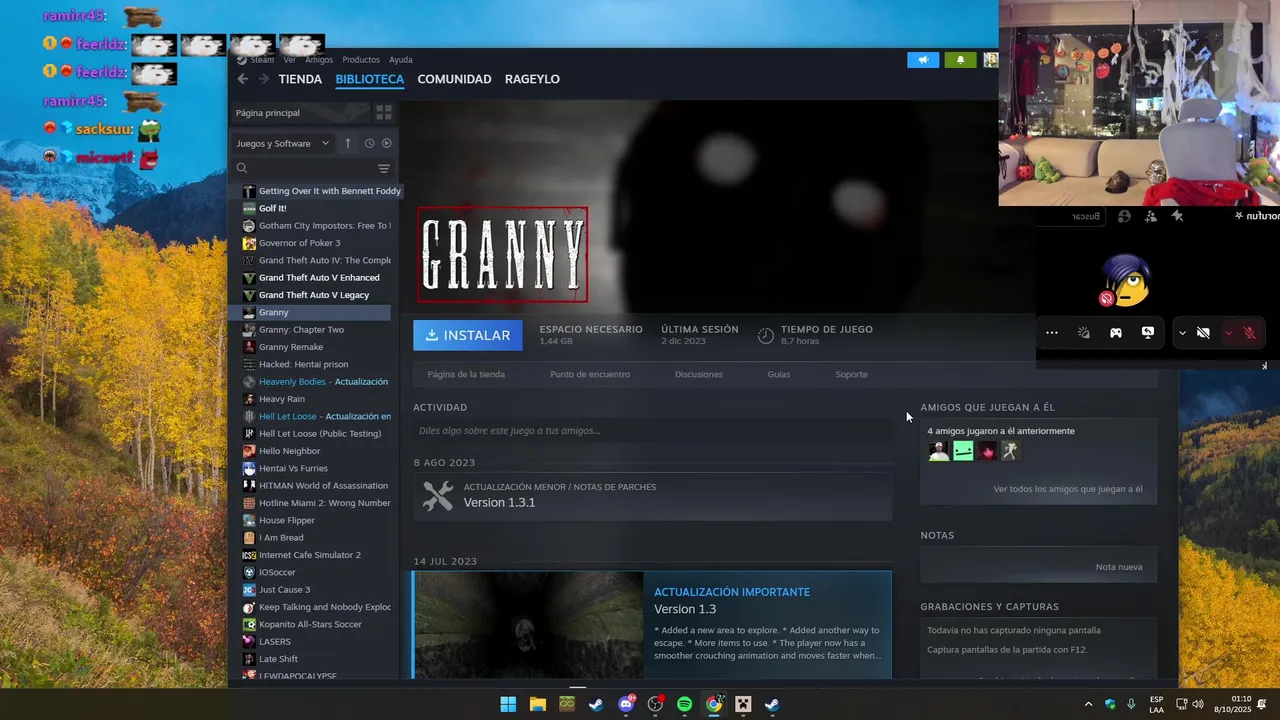Open the Ayuda menu
Screen dimensions: 1280x720
pos(400,60)
